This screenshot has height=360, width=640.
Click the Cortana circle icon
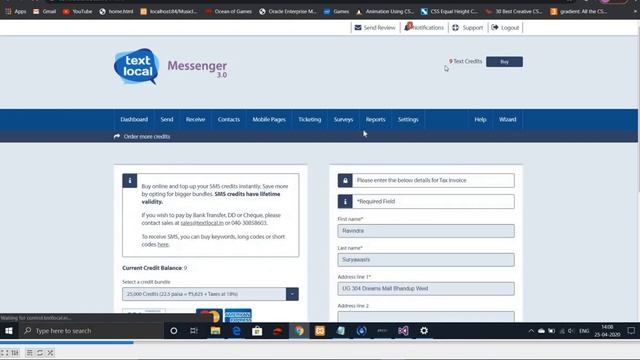click(x=173, y=331)
